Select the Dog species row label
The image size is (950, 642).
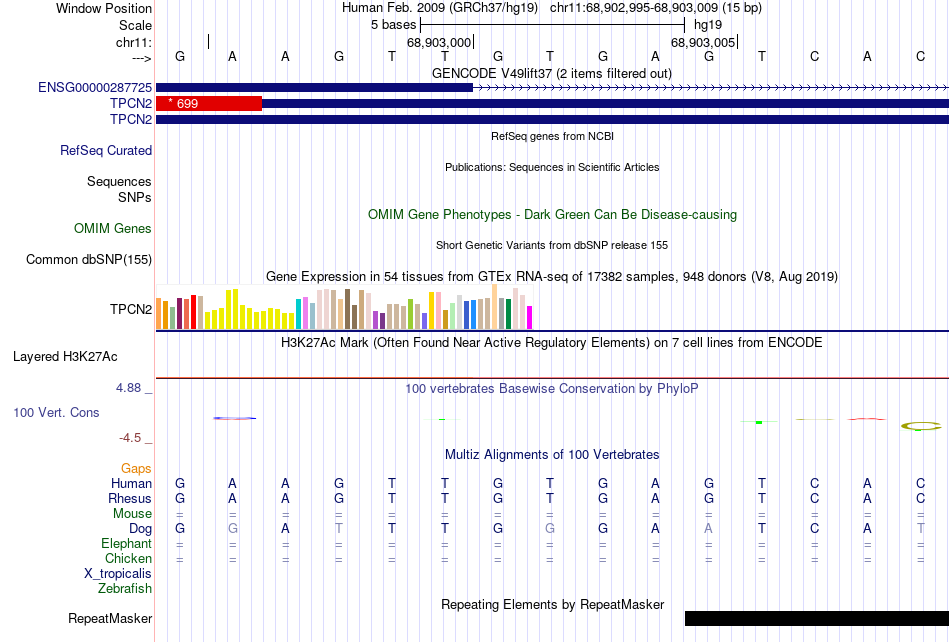141,529
